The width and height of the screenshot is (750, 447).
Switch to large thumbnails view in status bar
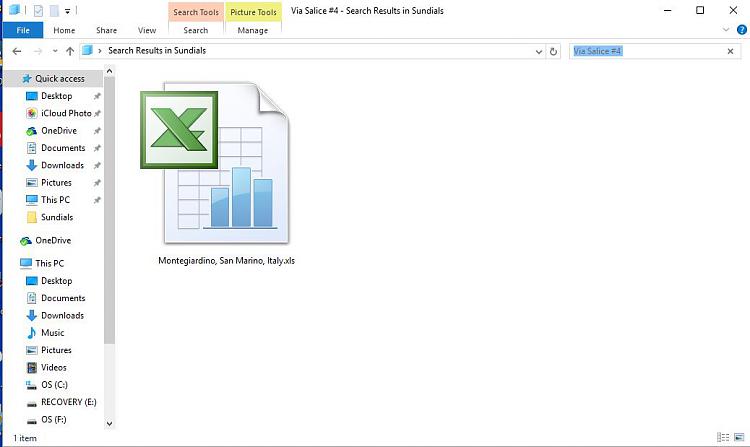click(739, 437)
